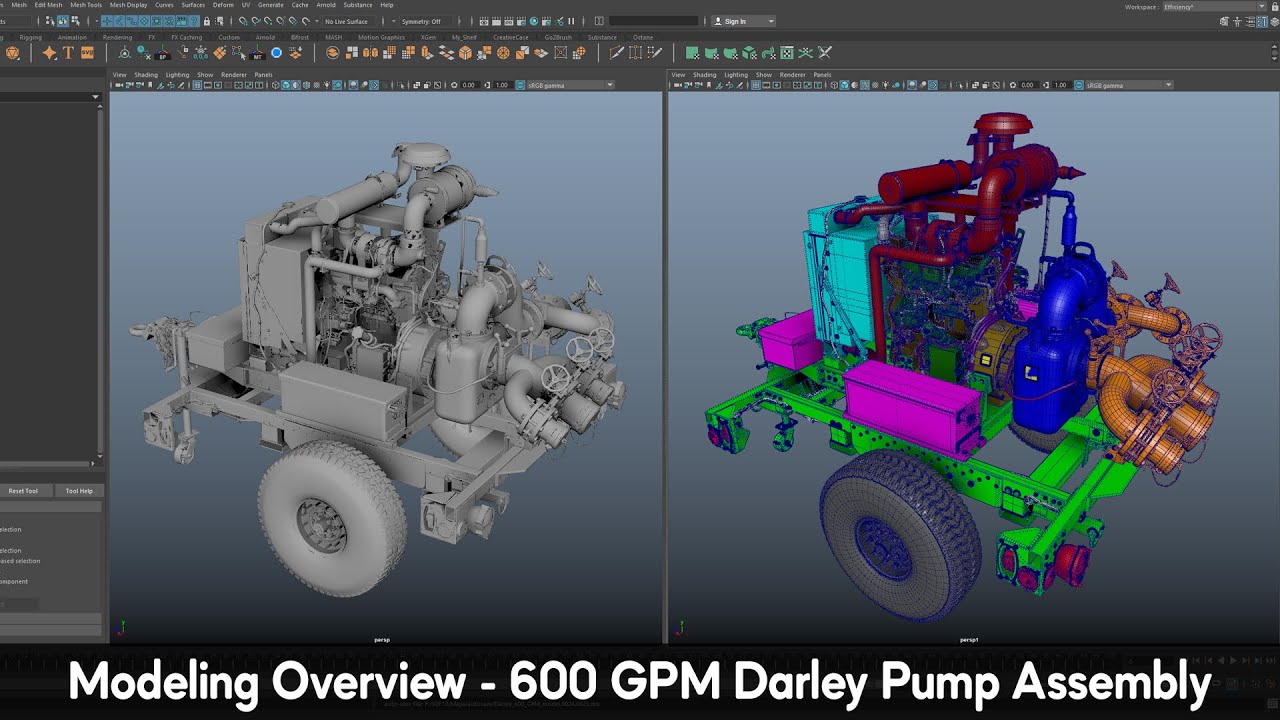
Task: Open Shading menu in left viewport
Action: tap(146, 75)
